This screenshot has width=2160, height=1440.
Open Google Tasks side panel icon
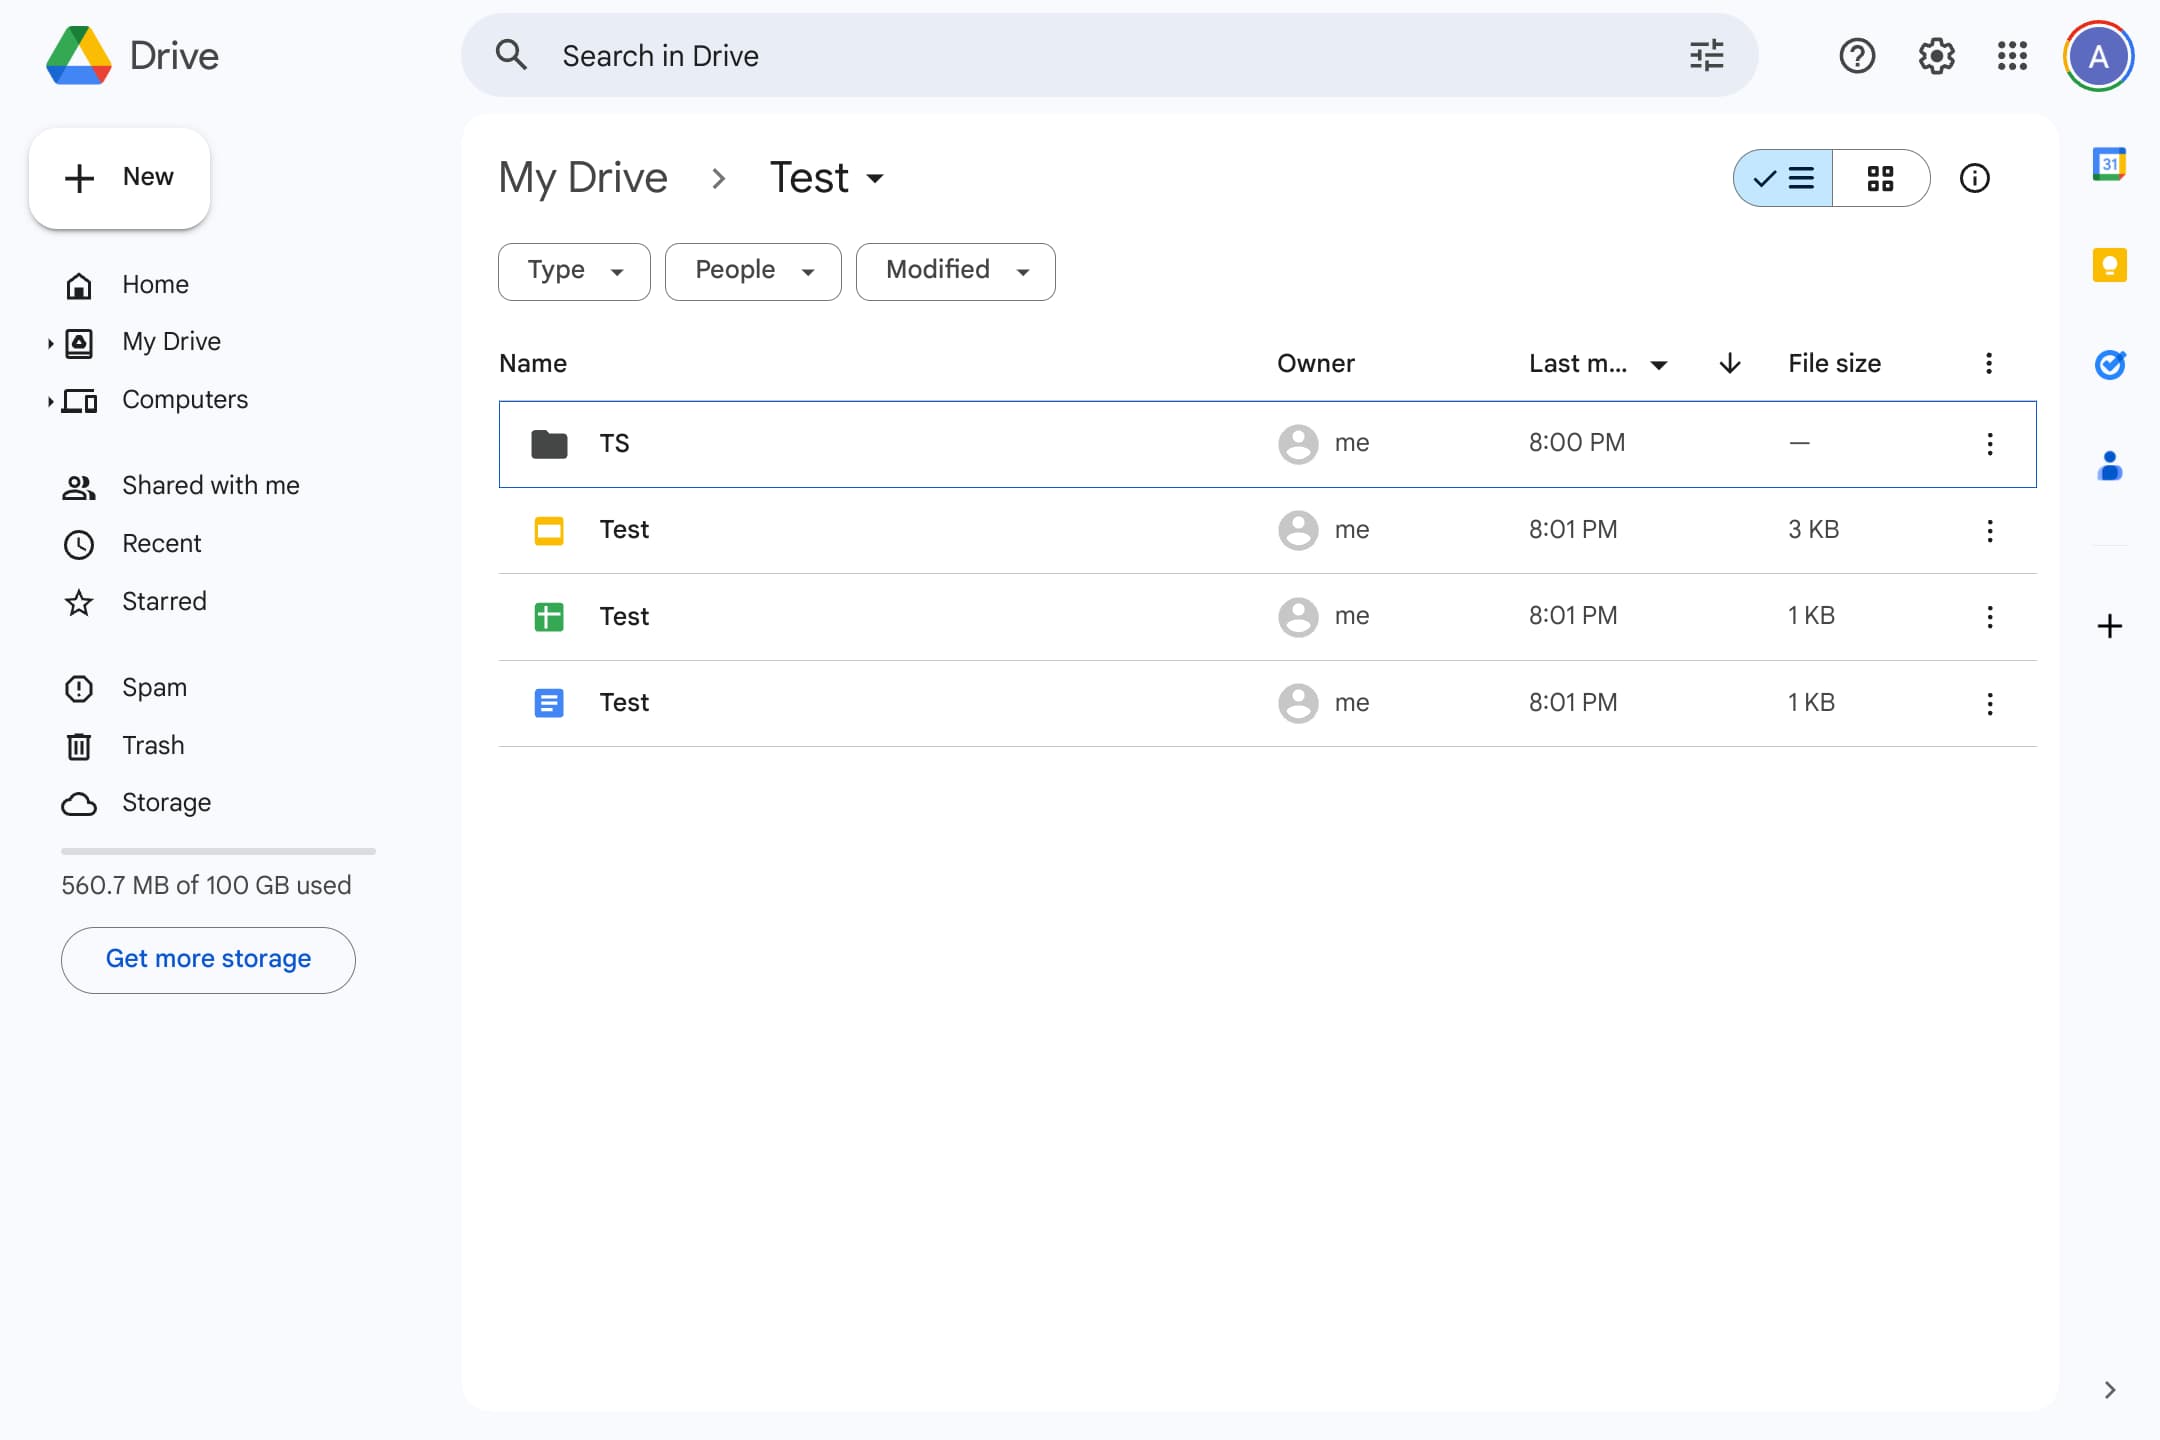[2109, 365]
